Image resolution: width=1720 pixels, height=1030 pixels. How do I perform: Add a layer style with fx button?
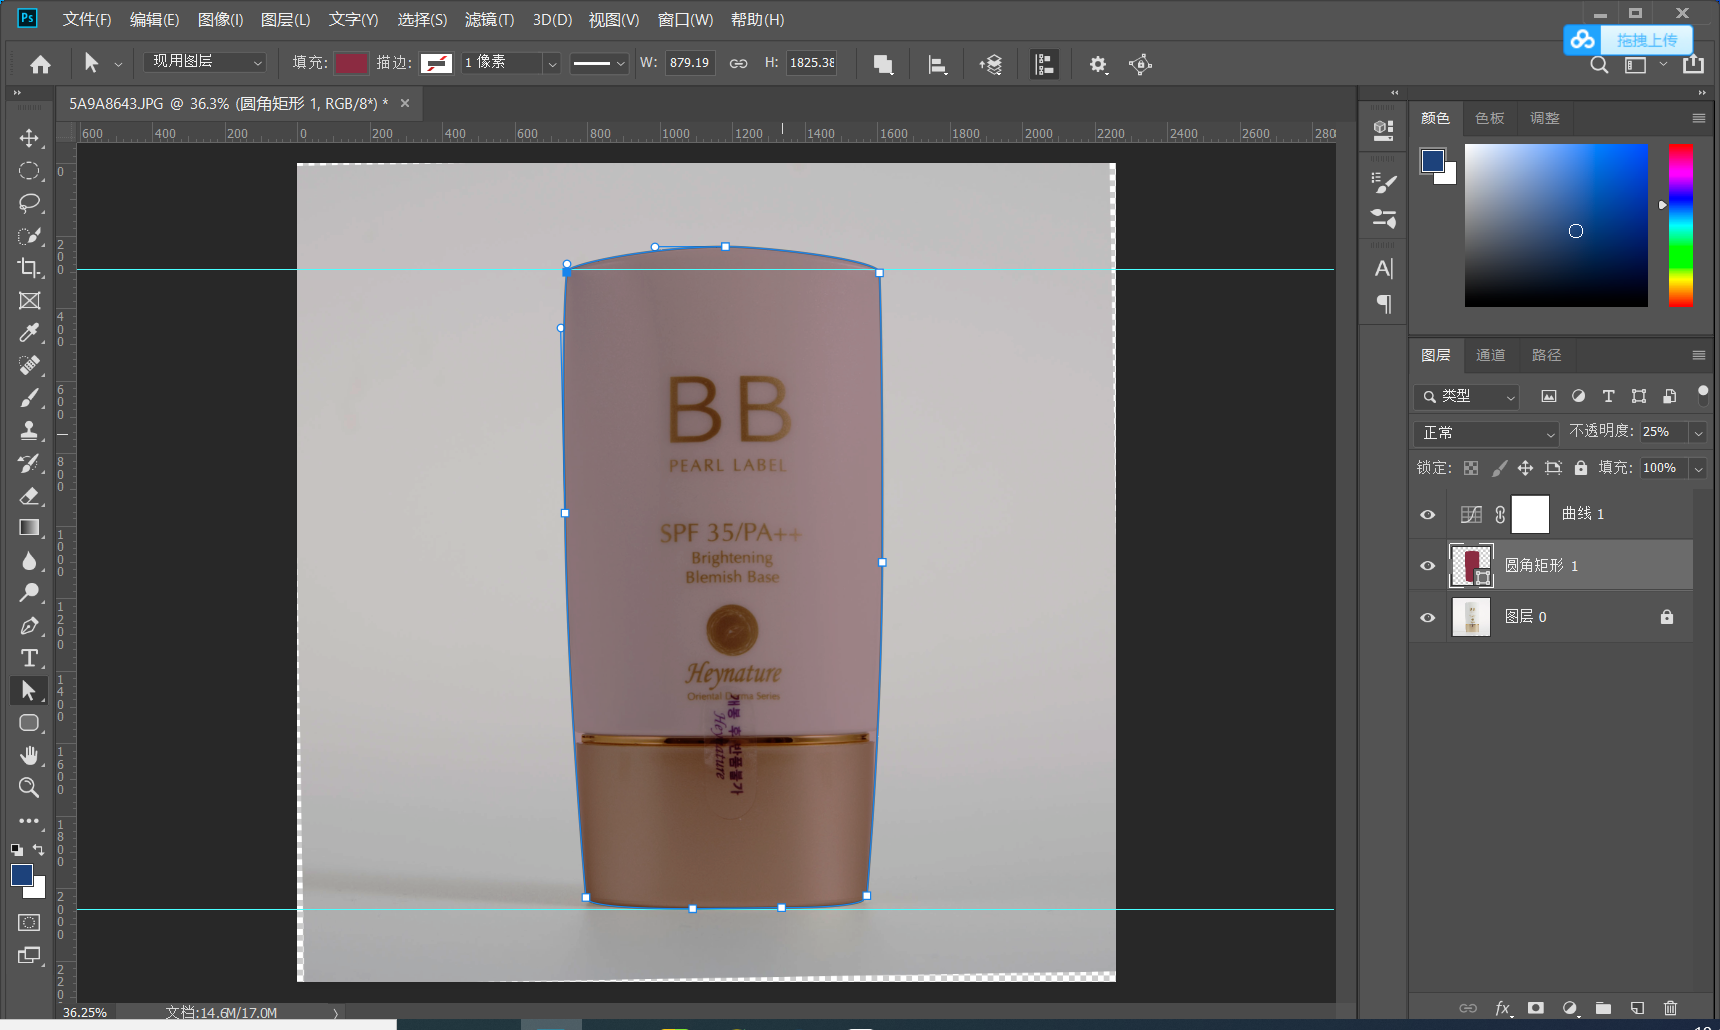pos(1502,1008)
